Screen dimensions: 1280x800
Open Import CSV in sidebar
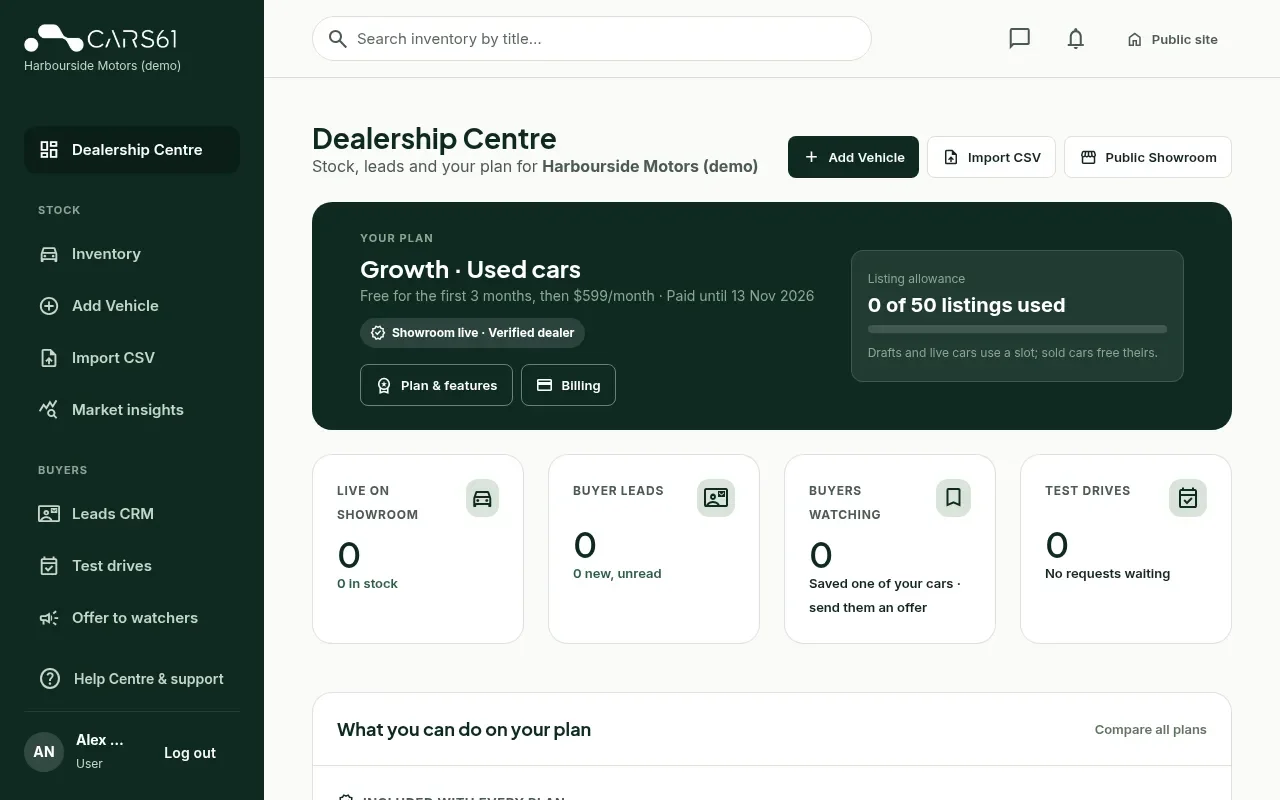(132, 358)
